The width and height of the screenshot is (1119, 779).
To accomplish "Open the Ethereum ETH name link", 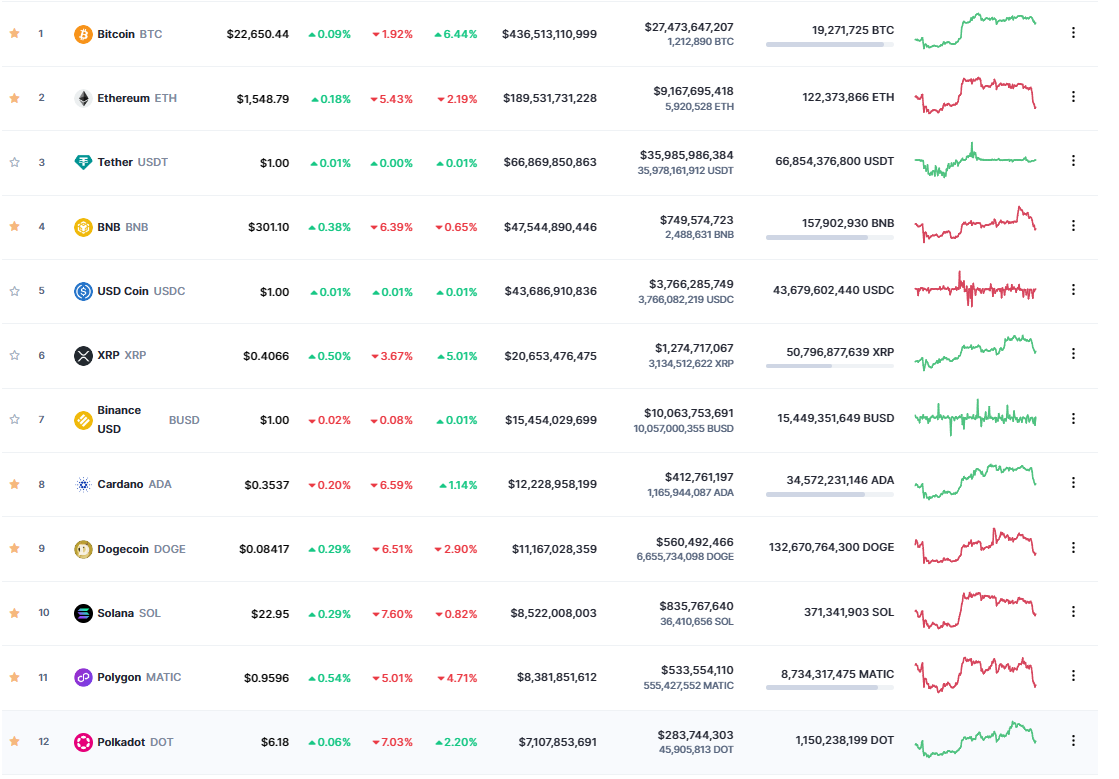I will [137, 98].
